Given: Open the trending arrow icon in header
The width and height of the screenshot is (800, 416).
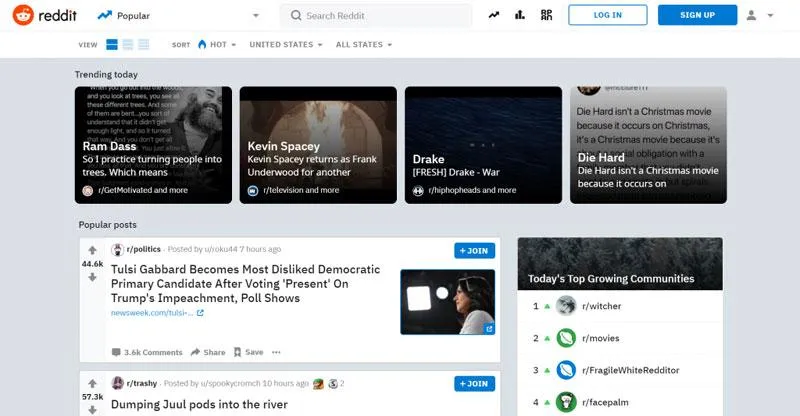Looking at the screenshot, I should [493, 15].
